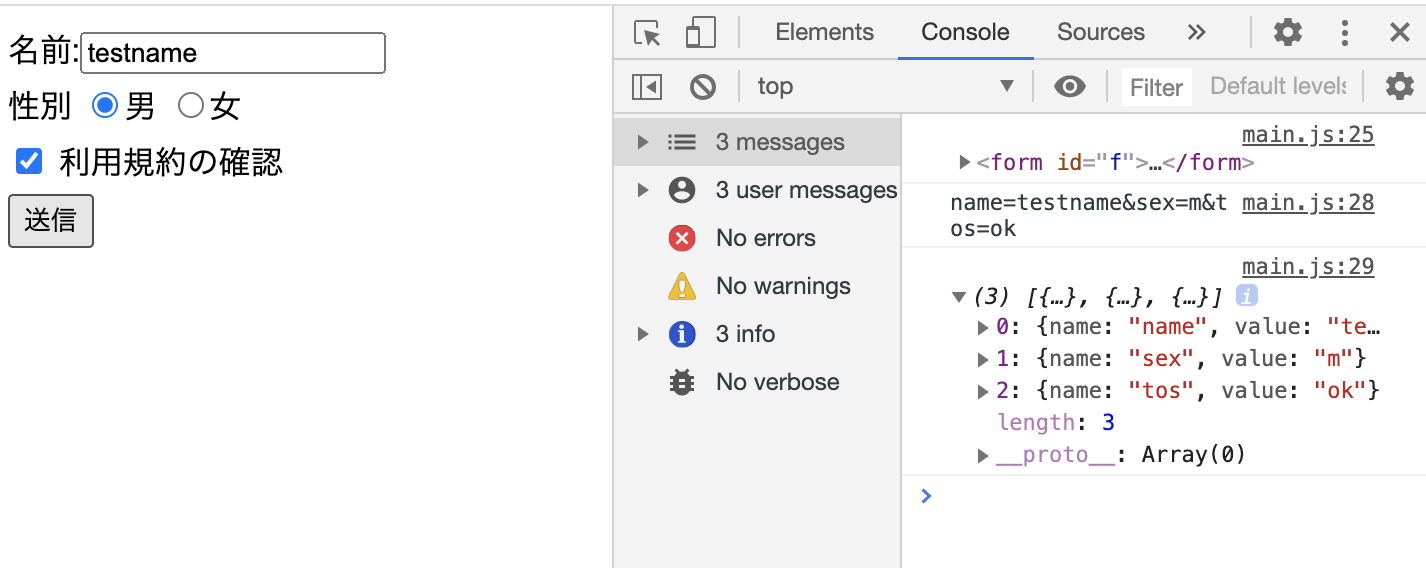The image size is (1426, 568).
Task: Open the main.js:28 source link
Action: click(x=1308, y=203)
